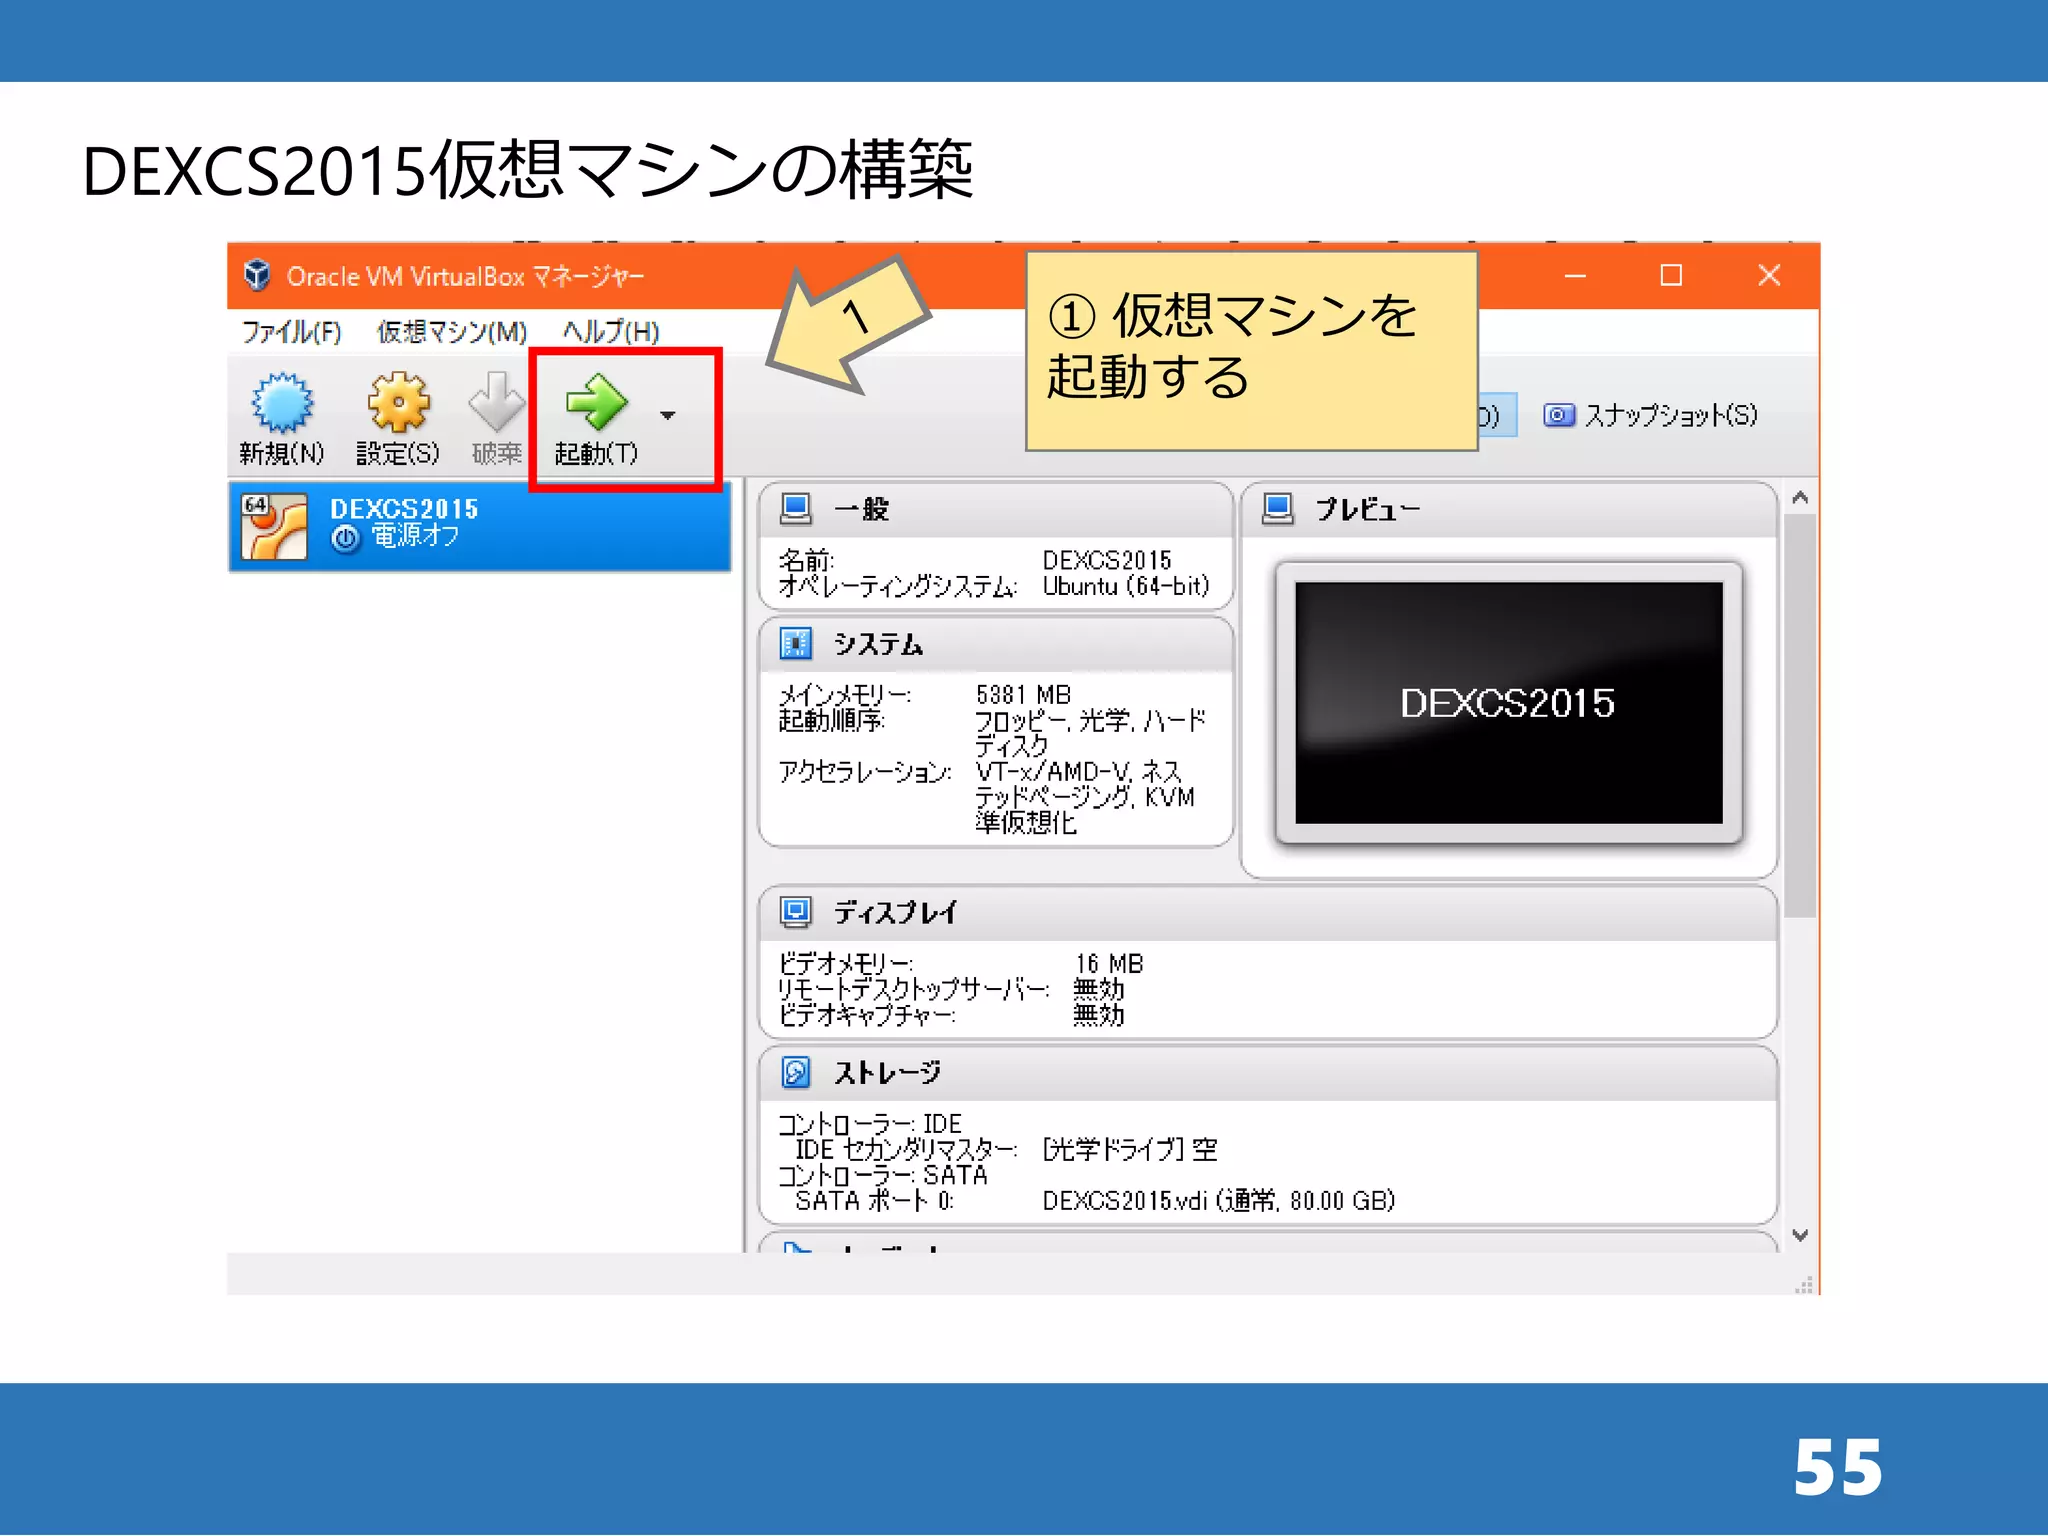Click the 新規(N) new VM icon
Screen dimensions: 2048x1536
click(282, 403)
